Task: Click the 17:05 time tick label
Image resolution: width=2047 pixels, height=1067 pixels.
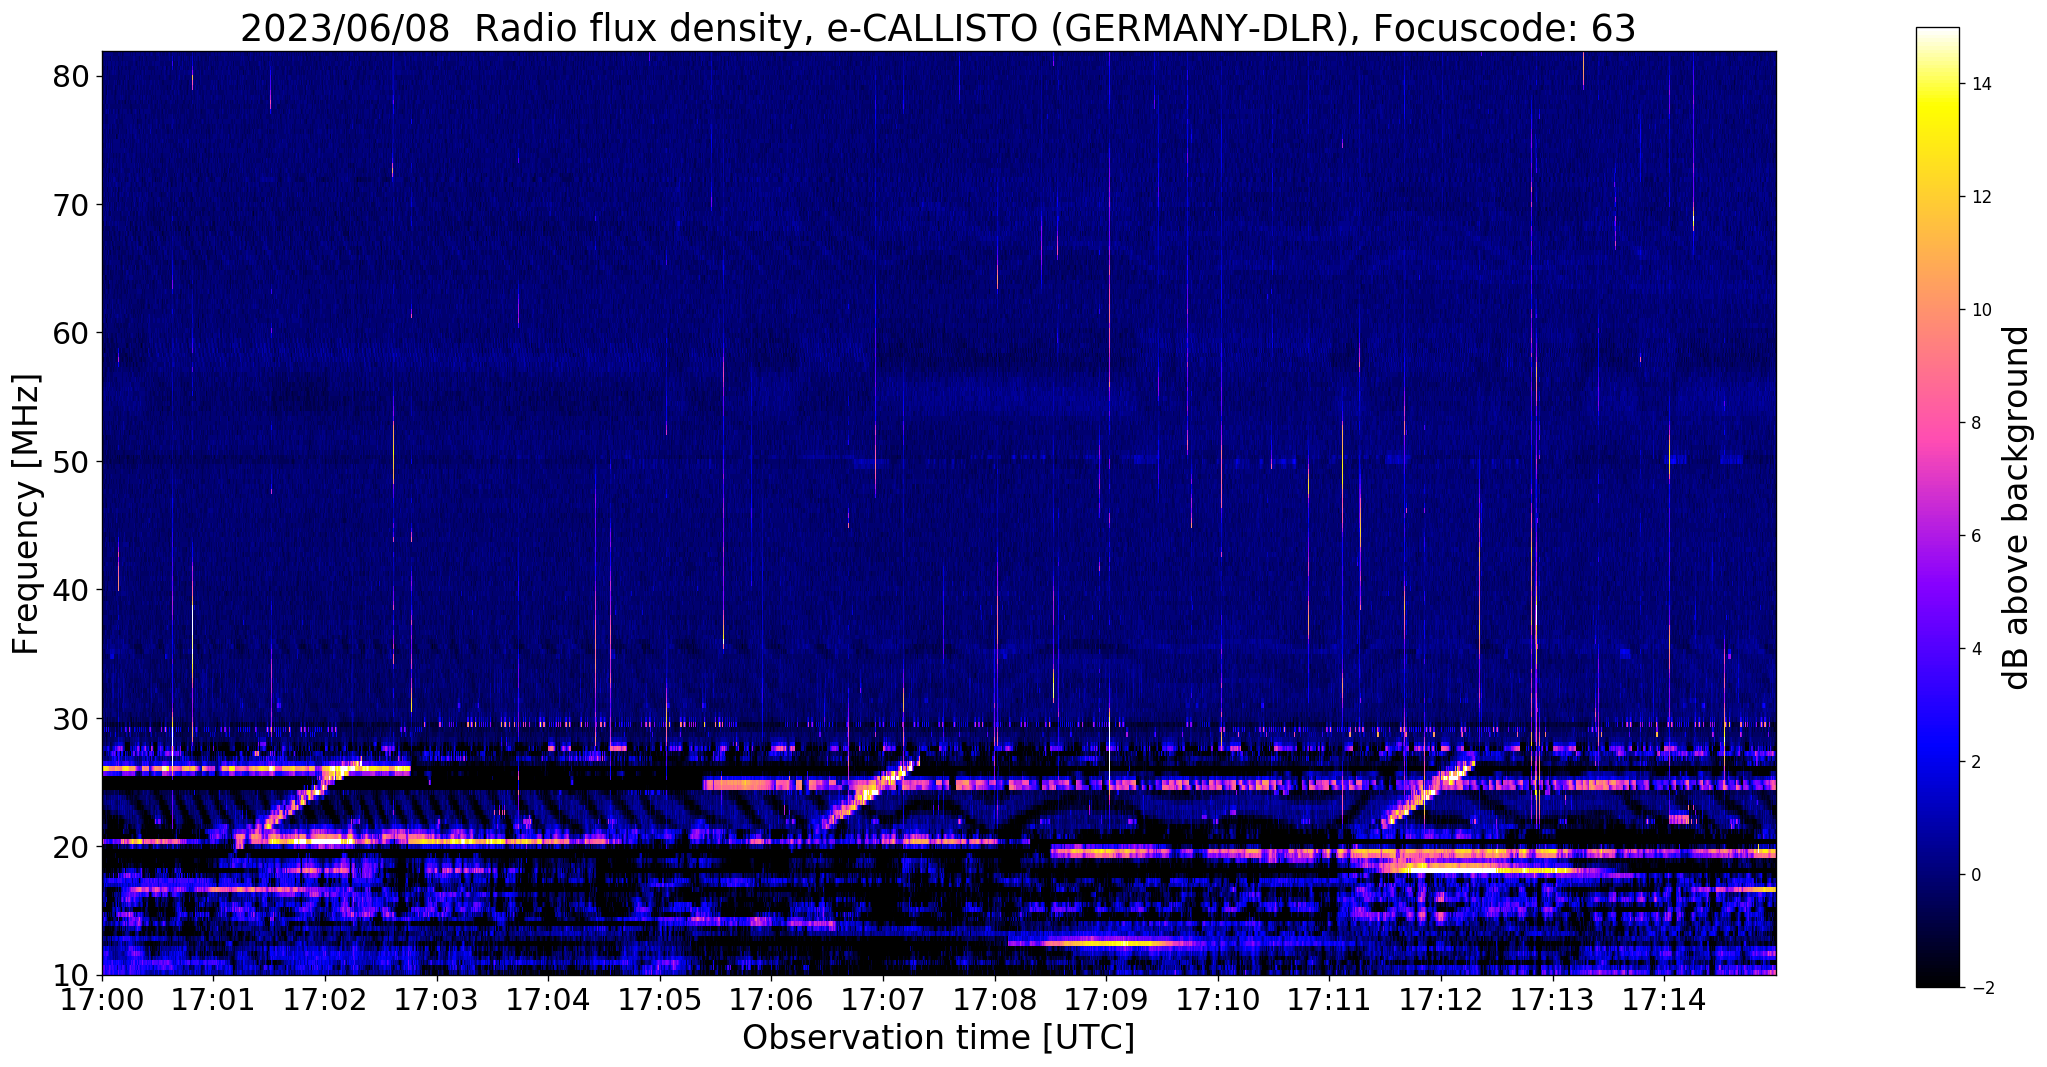Action: tap(660, 1000)
